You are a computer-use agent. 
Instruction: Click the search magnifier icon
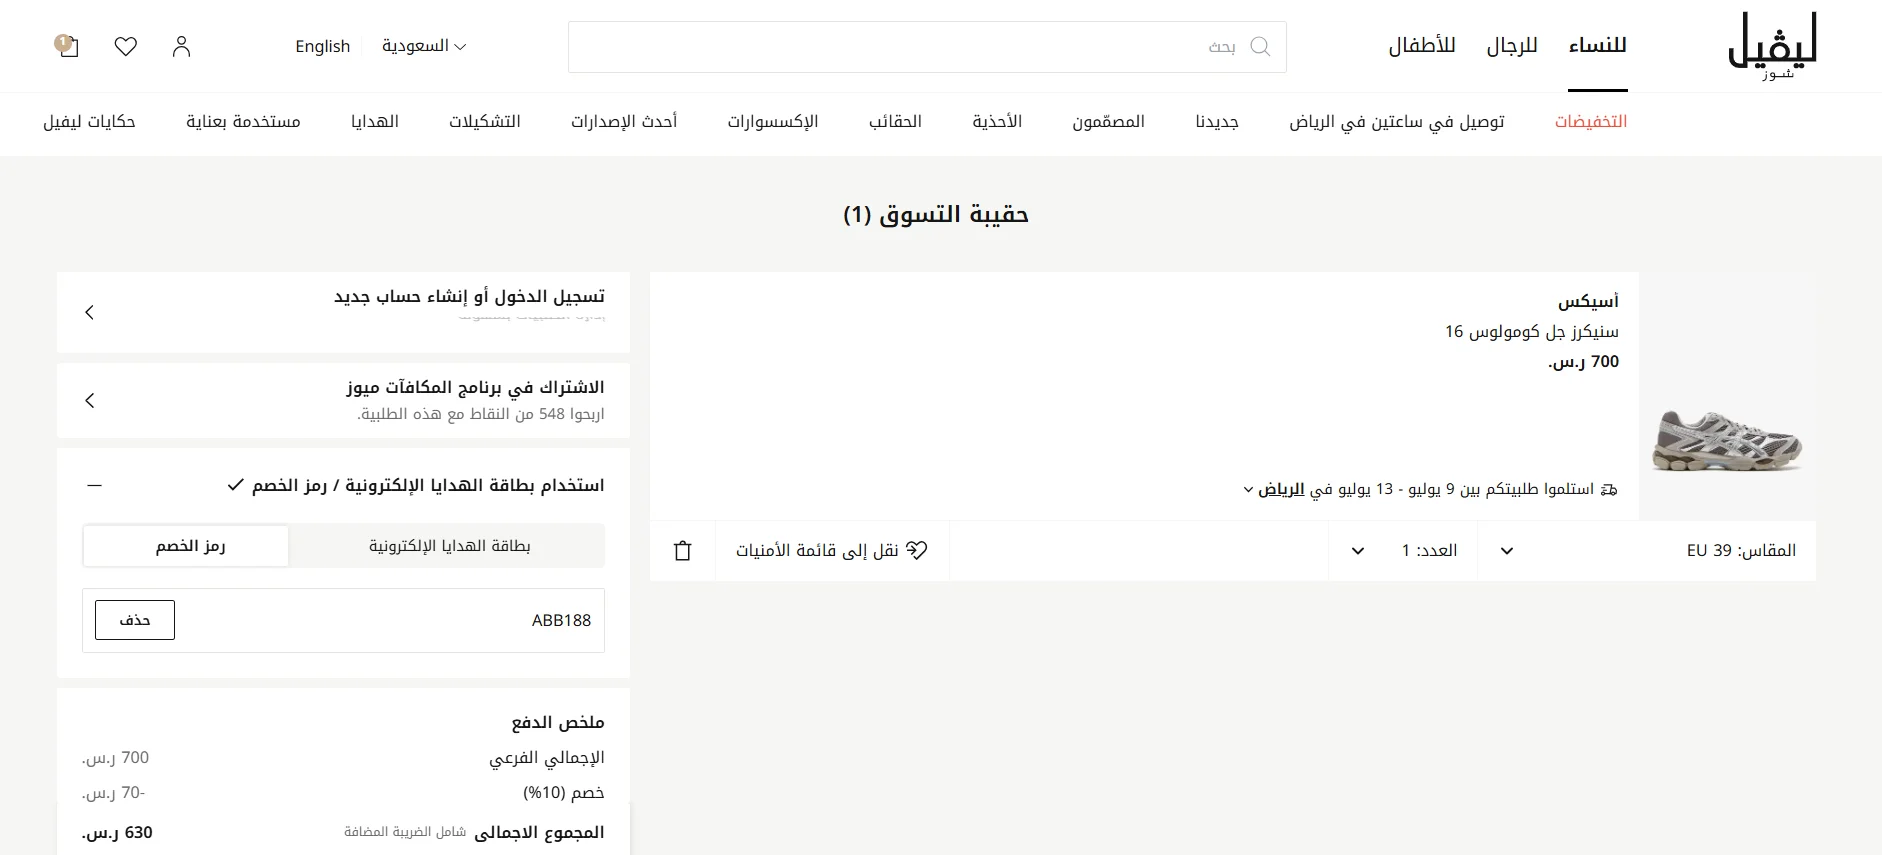1260,47
